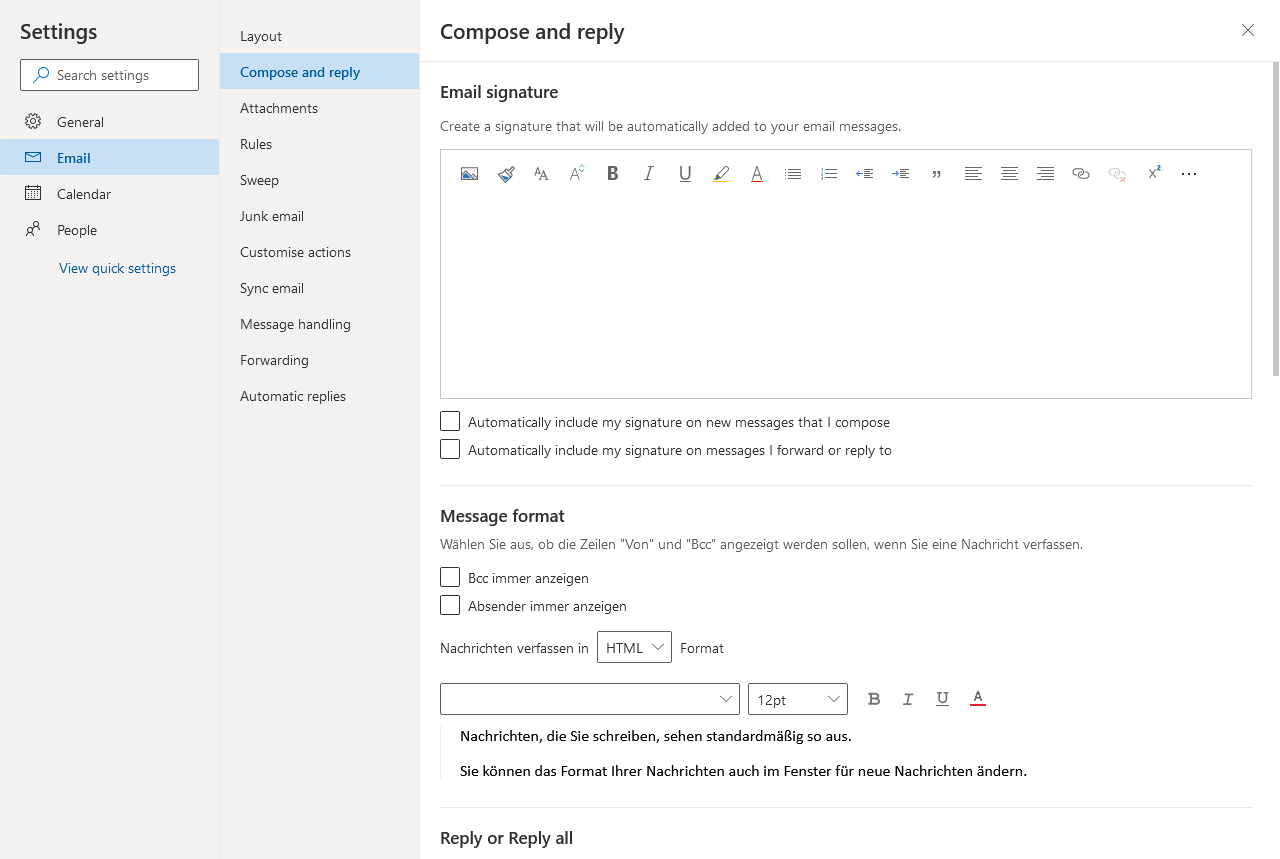Open View quick settings
Viewport: 1280px width, 859px height.
coord(117,268)
